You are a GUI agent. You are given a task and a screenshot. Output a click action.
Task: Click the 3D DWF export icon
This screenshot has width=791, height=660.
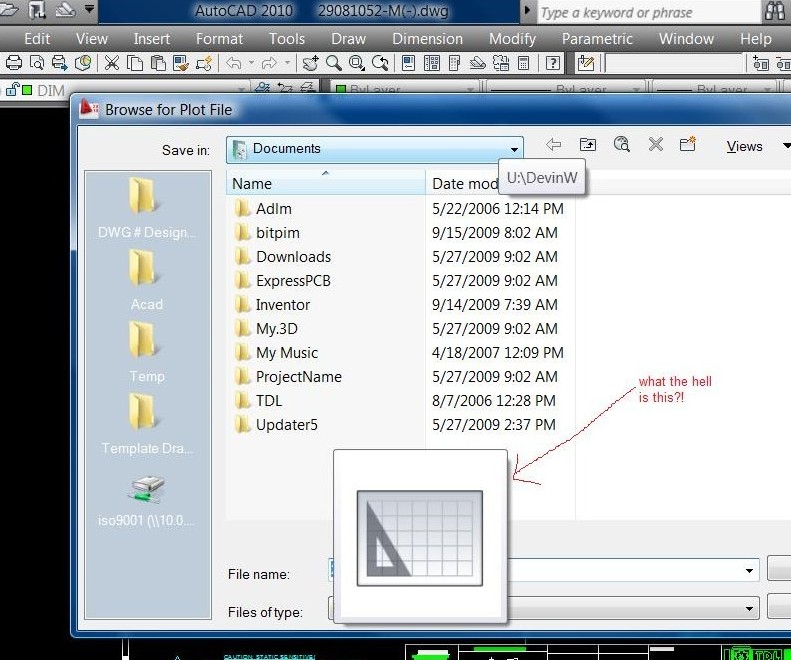click(83, 63)
